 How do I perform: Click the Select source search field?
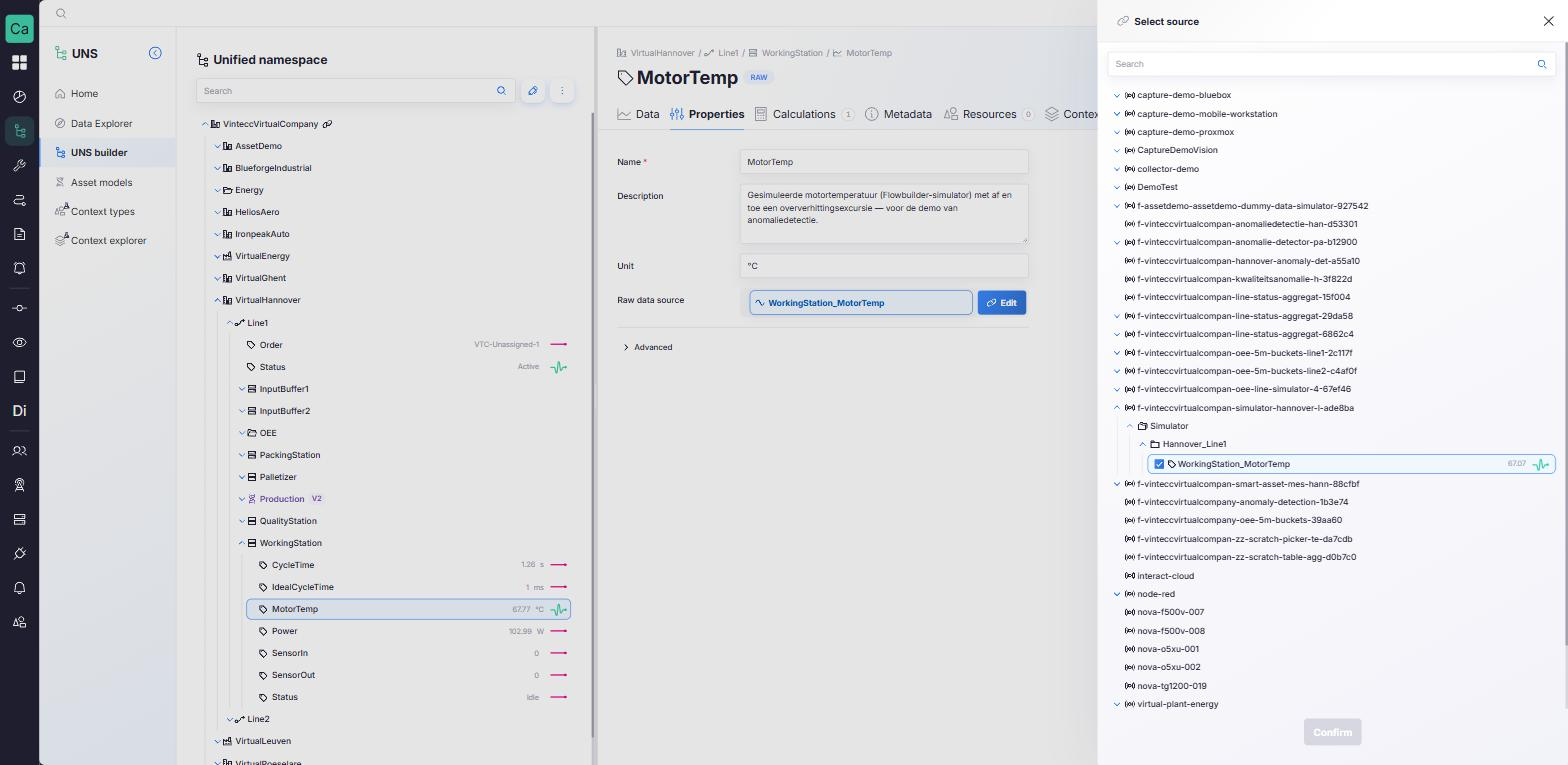click(1330, 64)
